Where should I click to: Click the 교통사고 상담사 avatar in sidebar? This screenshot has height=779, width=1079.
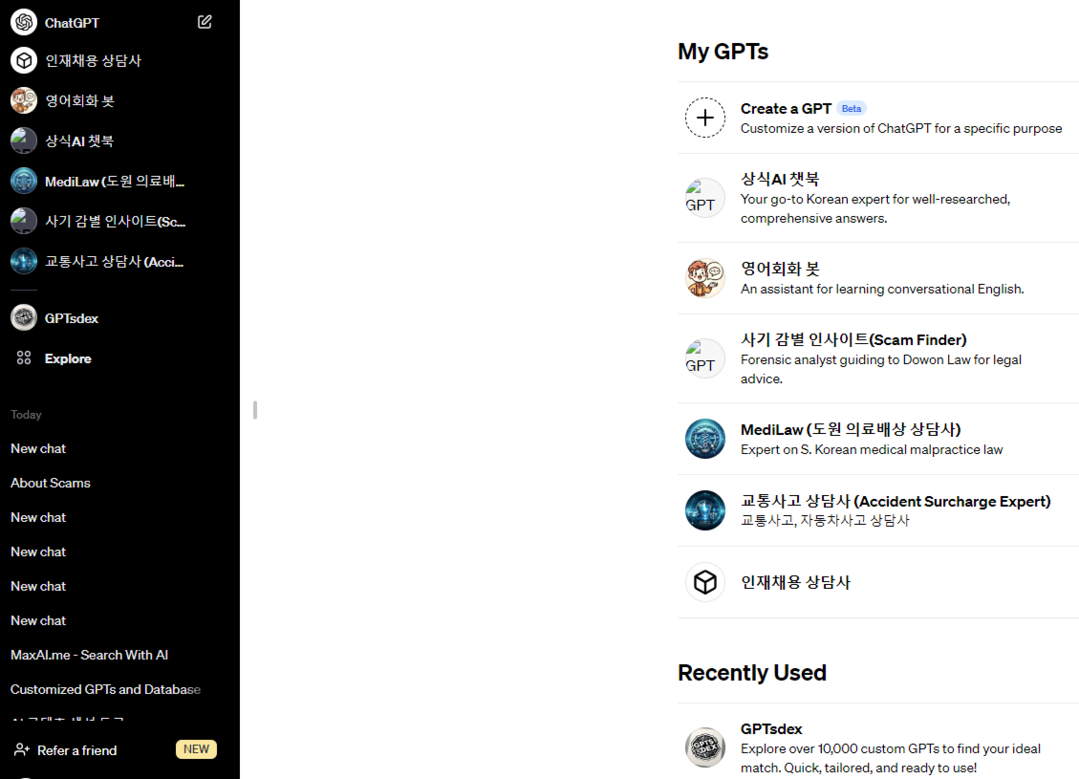point(24,262)
